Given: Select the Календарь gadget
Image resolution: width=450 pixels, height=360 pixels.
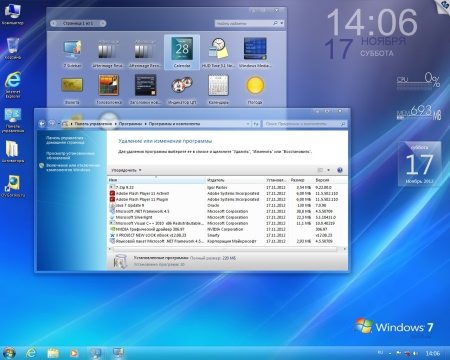Looking at the screenshot, I should coord(218,90).
